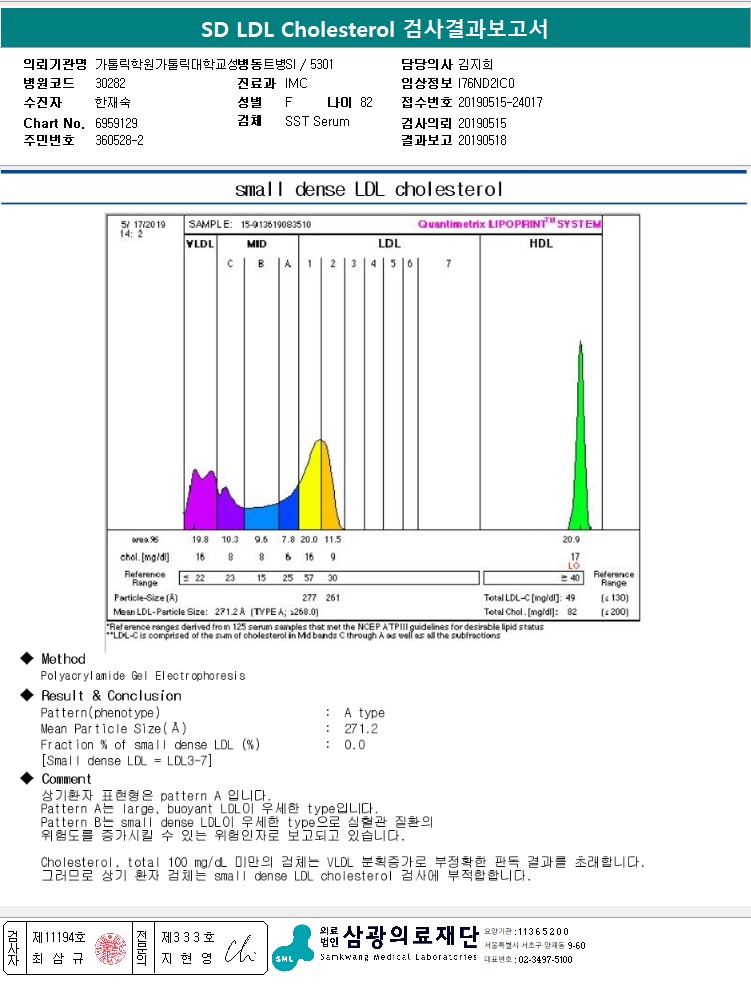
Task: Click the Quantimetrix LIPOPRINT SYSTEM label
Action: [x=509, y=224]
